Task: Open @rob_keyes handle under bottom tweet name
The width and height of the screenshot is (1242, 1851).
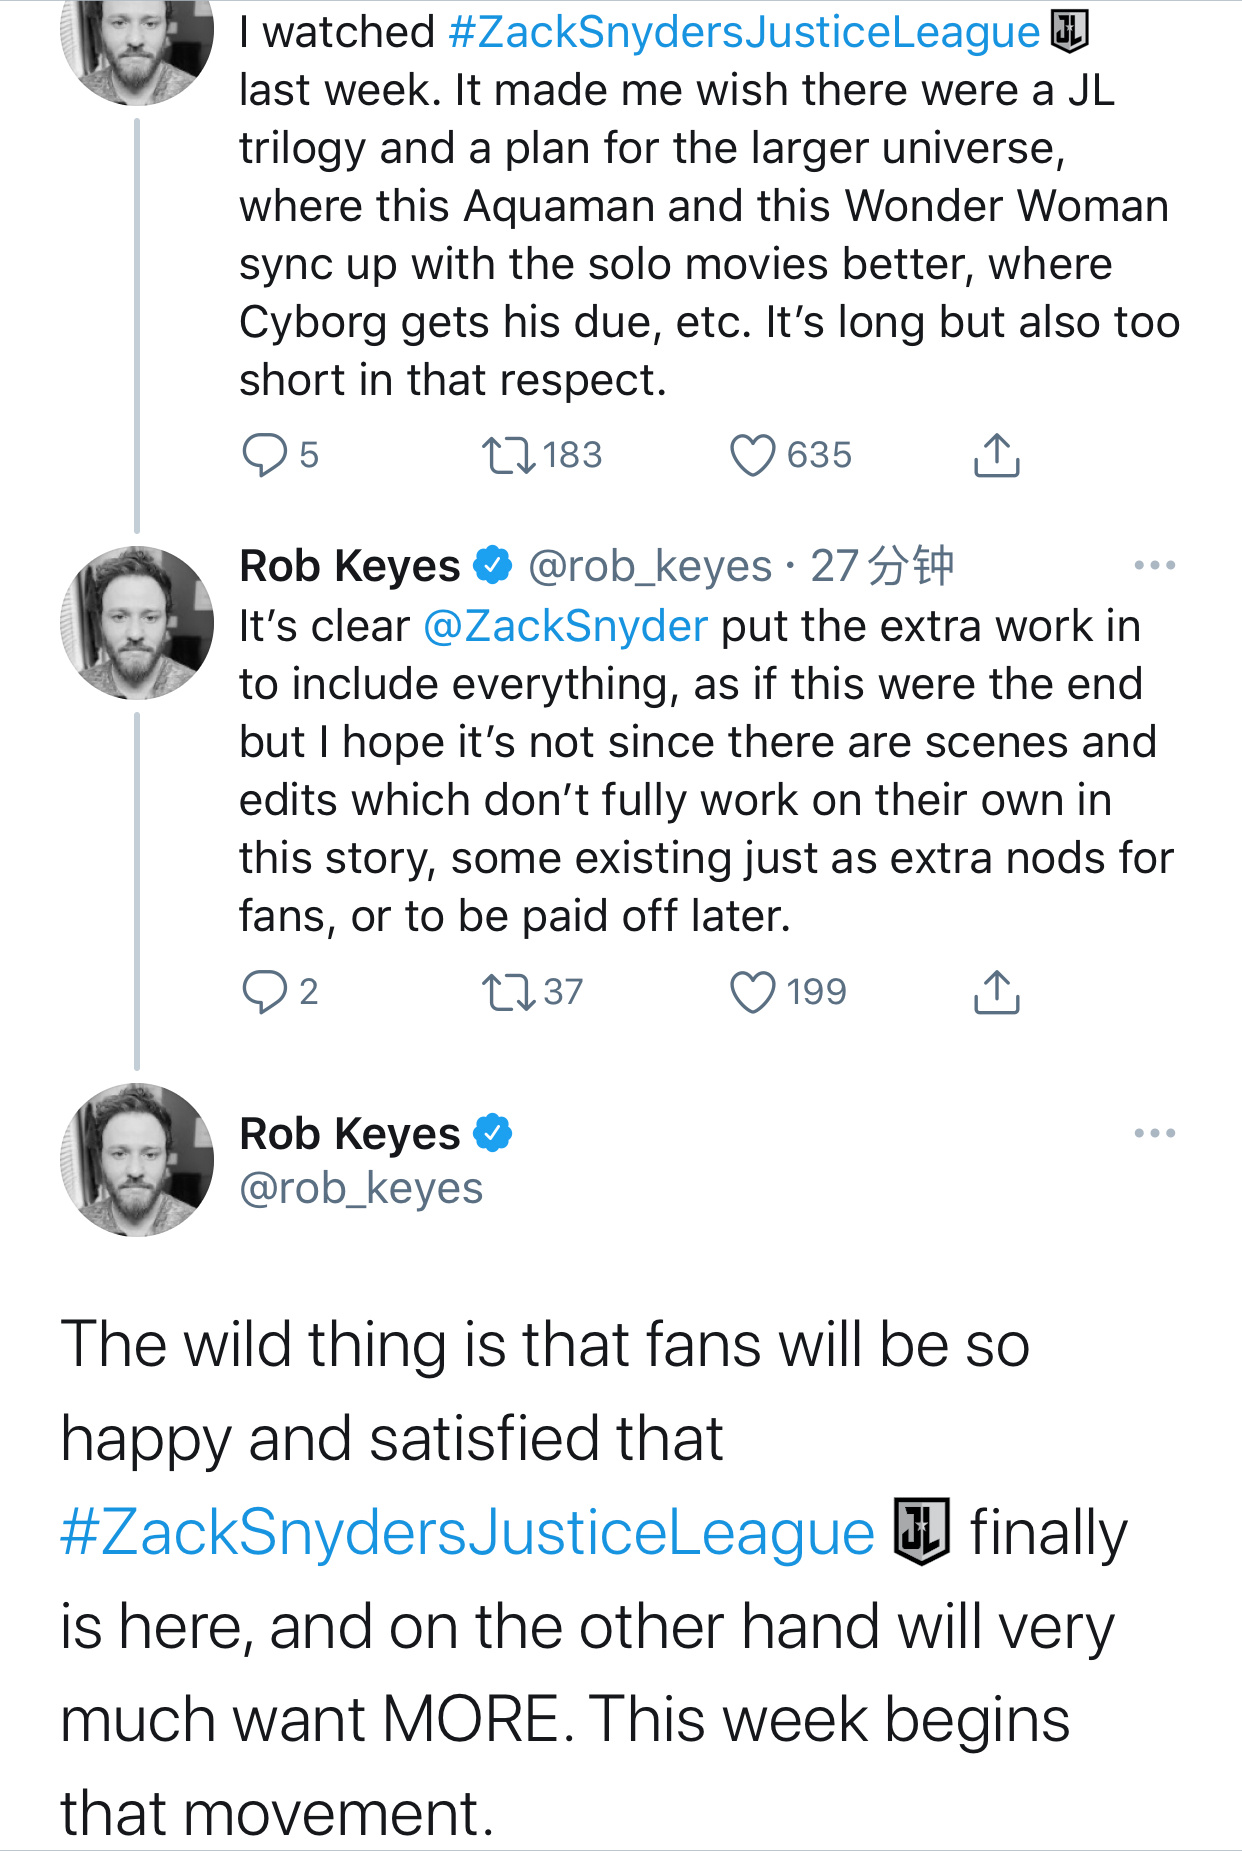Action: coord(361,1188)
